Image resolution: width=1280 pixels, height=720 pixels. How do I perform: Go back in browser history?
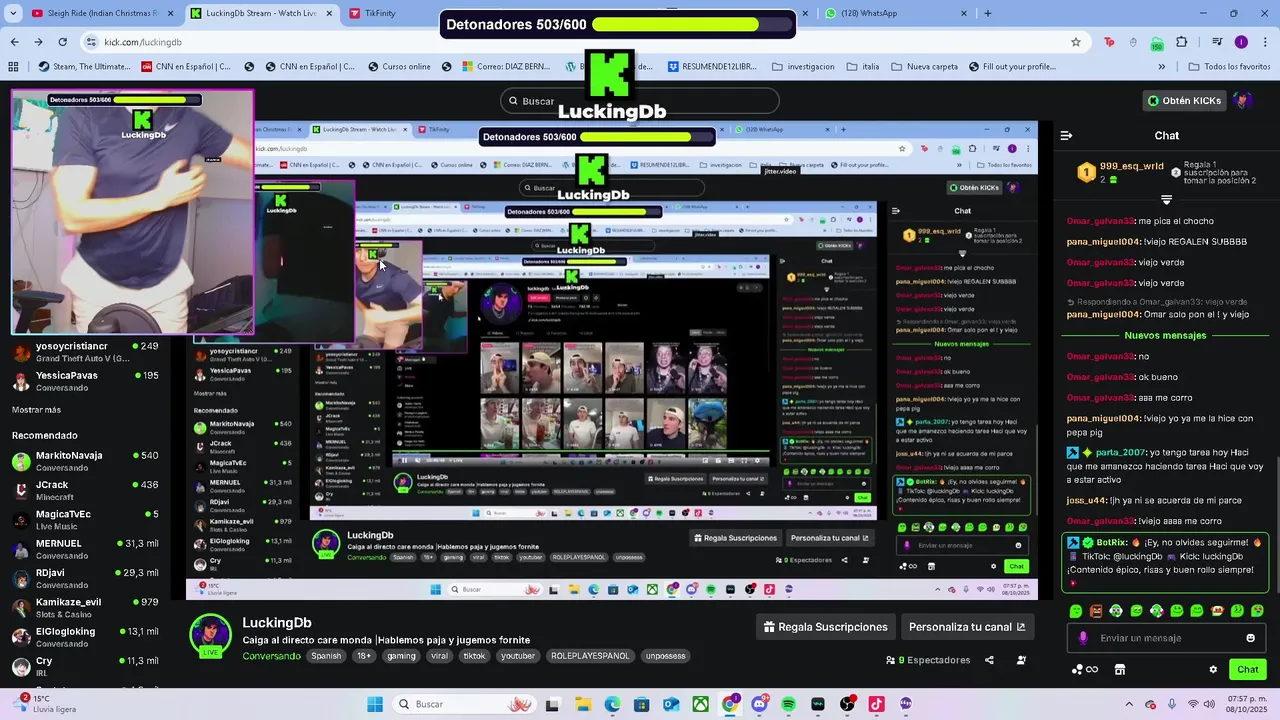click(x=14, y=42)
